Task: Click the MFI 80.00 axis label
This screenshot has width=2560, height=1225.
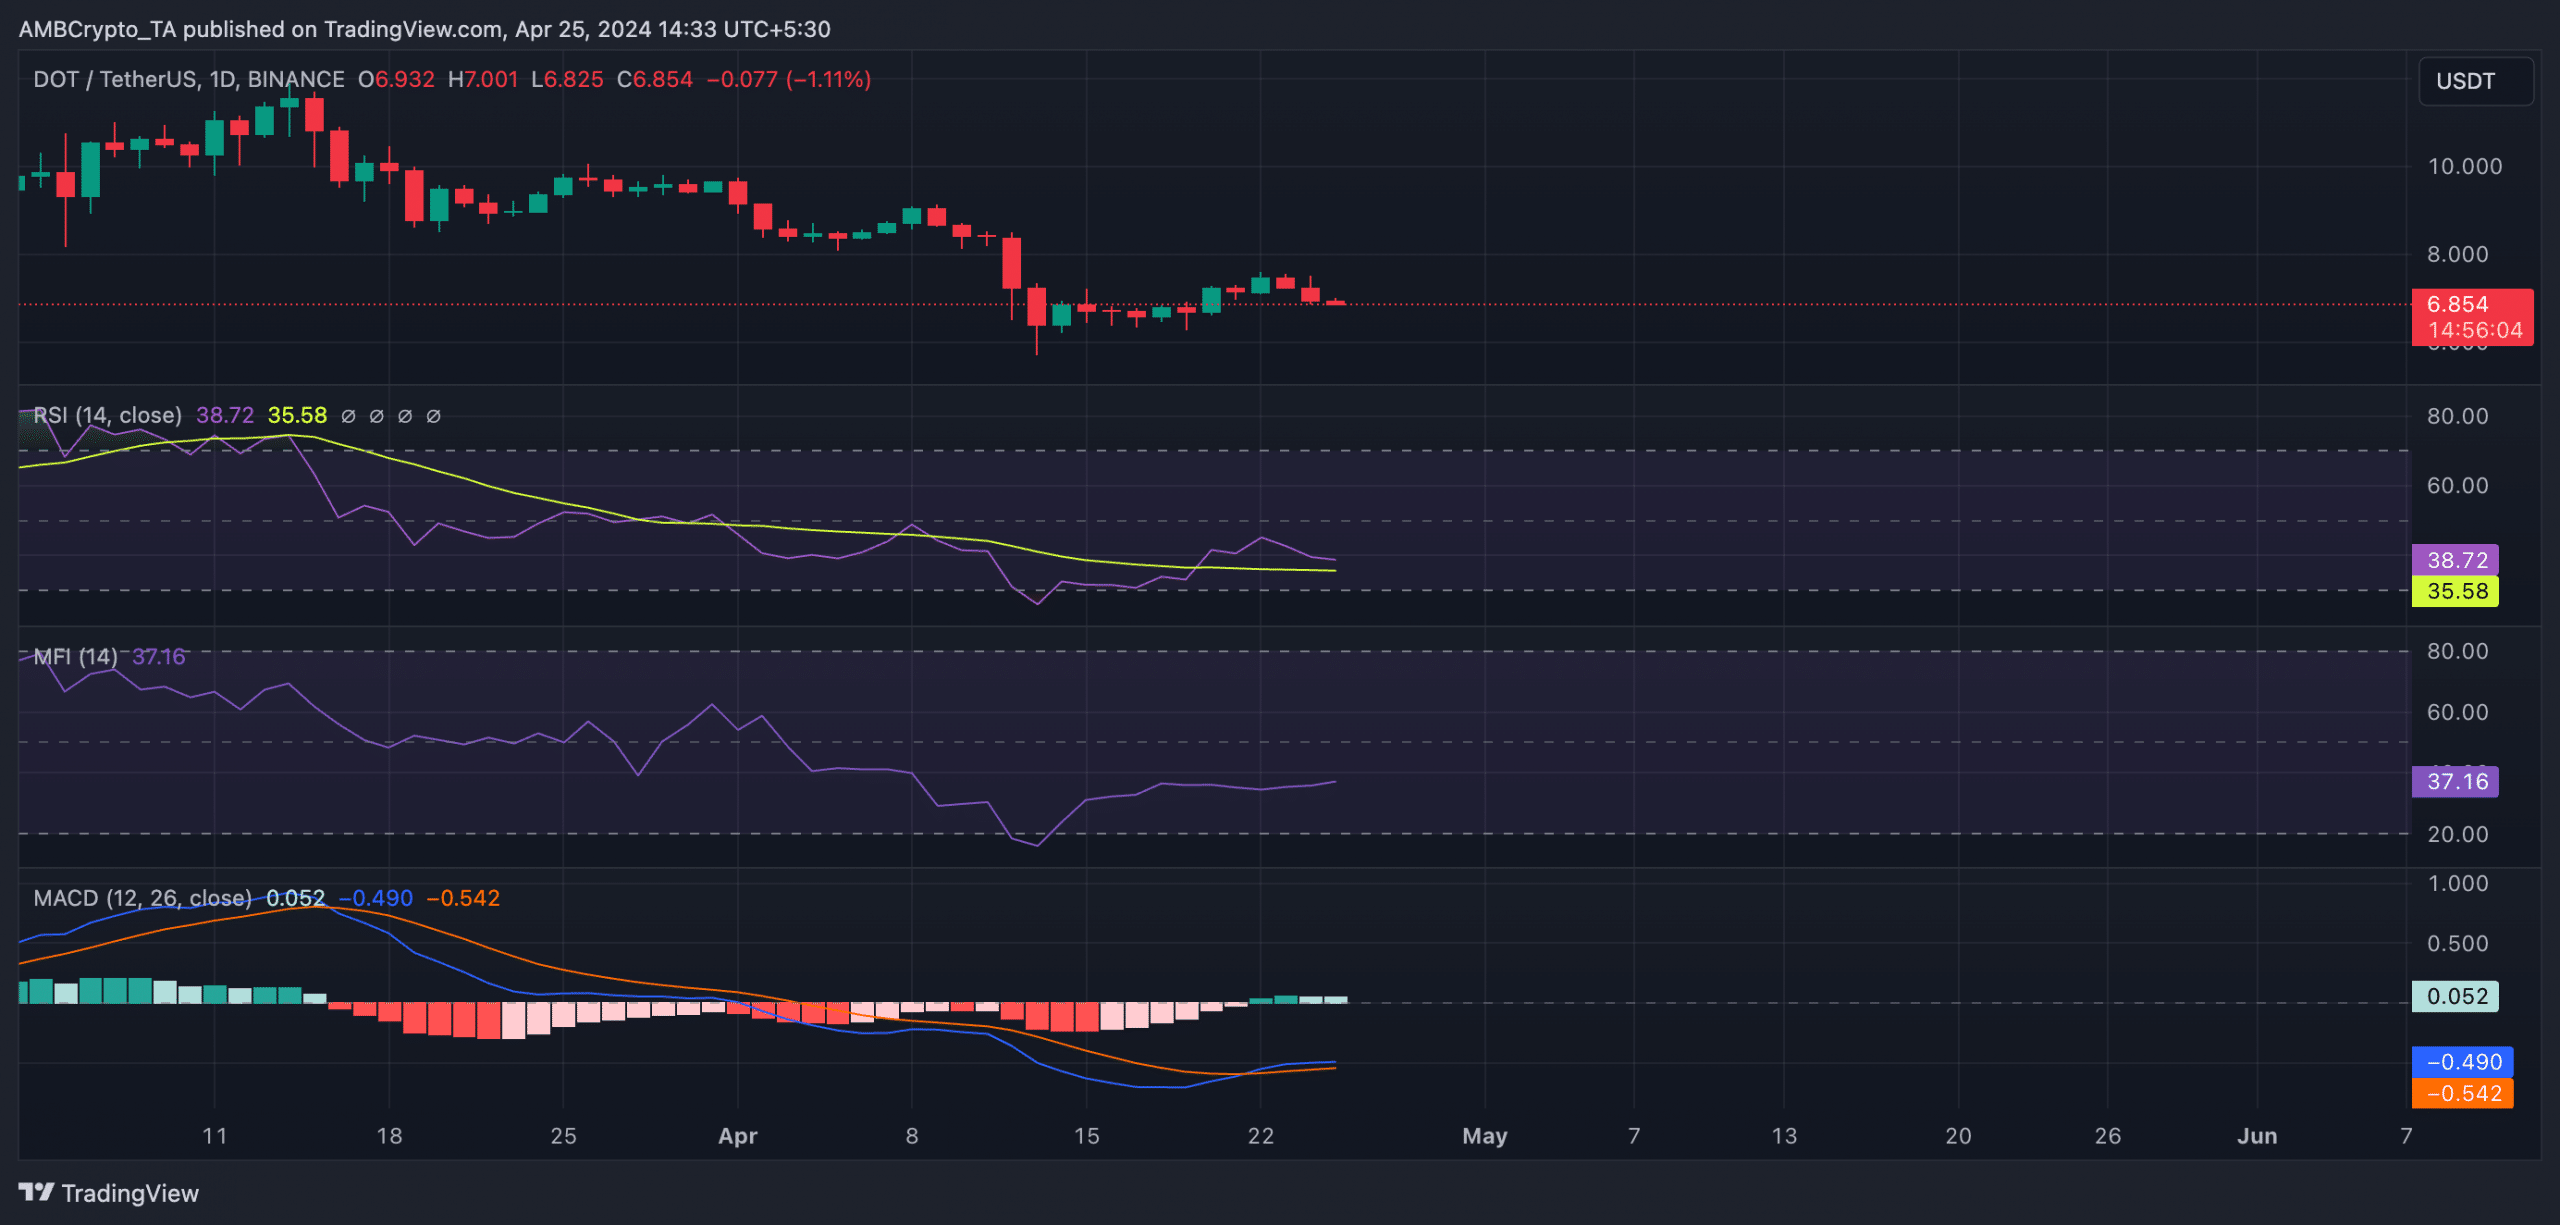Action: 2458,651
